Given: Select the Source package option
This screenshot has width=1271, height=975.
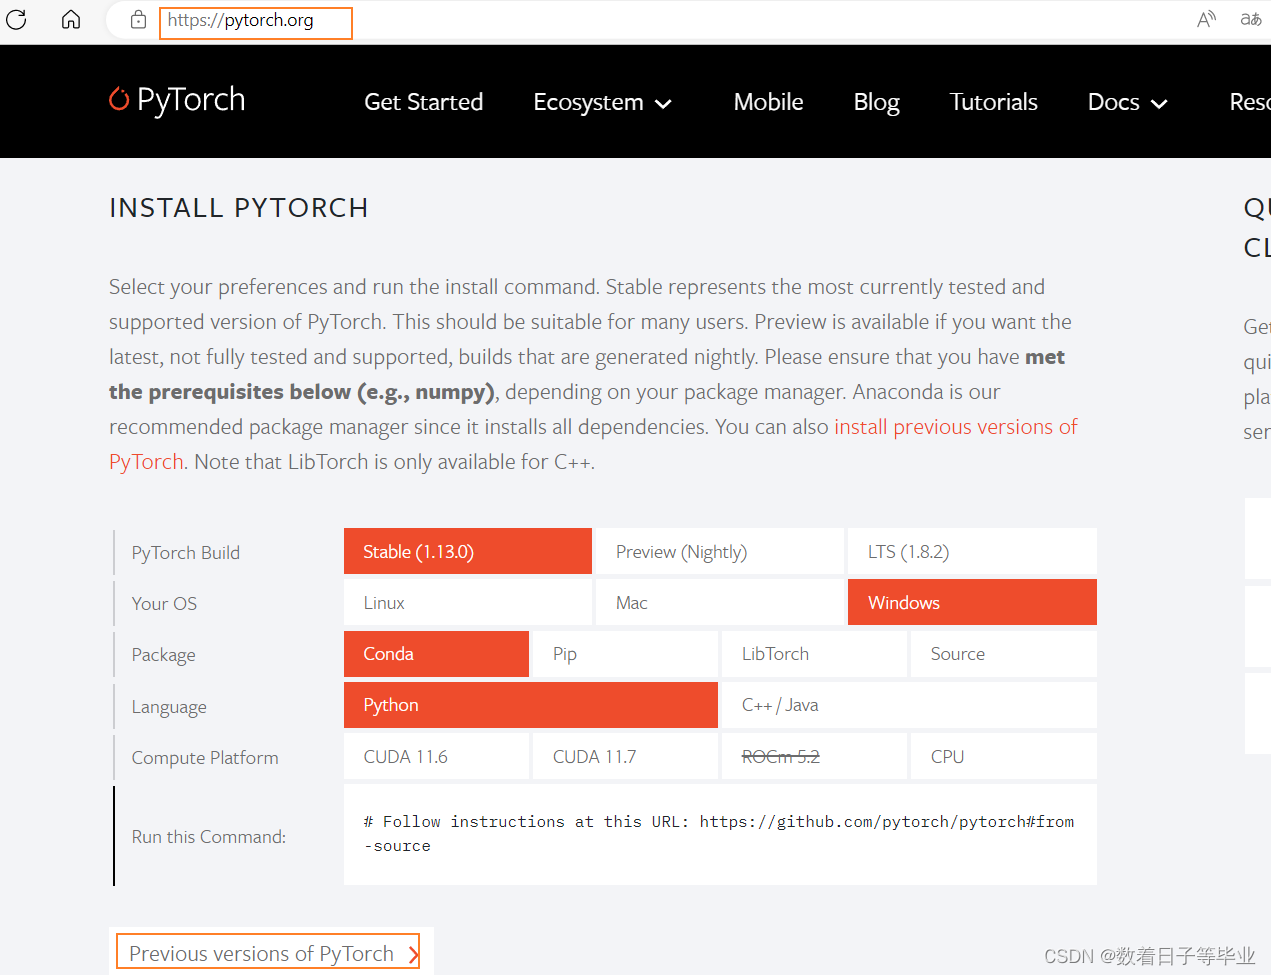Looking at the screenshot, I should [1004, 654].
